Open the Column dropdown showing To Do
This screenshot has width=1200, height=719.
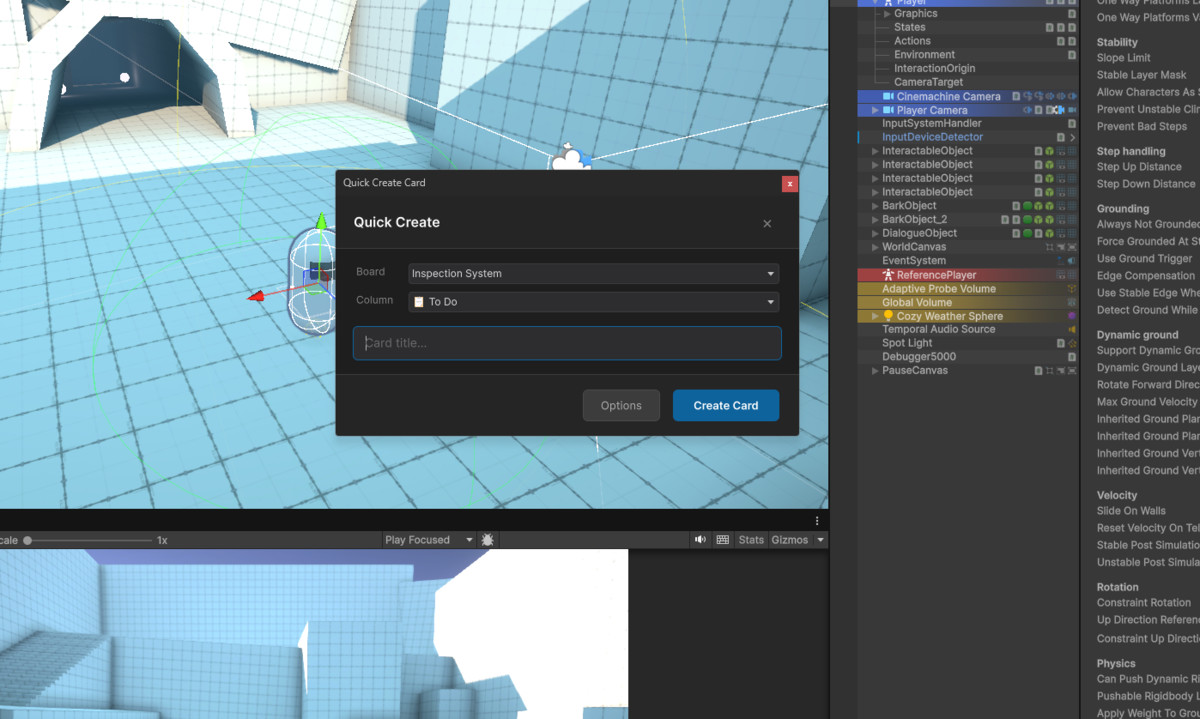pos(594,302)
